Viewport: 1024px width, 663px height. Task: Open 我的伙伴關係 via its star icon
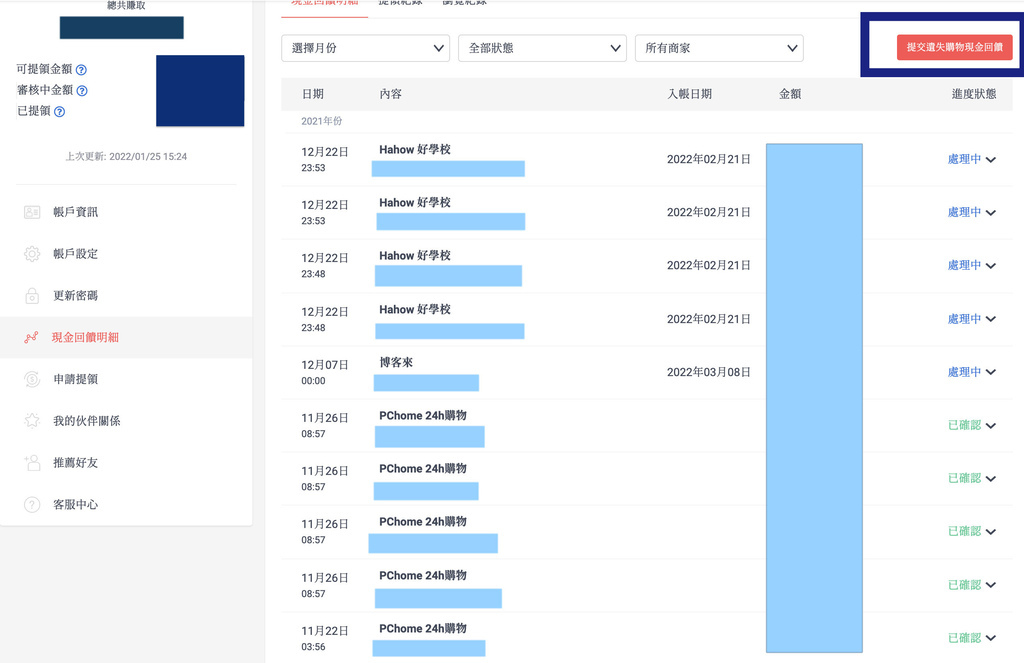coord(32,421)
